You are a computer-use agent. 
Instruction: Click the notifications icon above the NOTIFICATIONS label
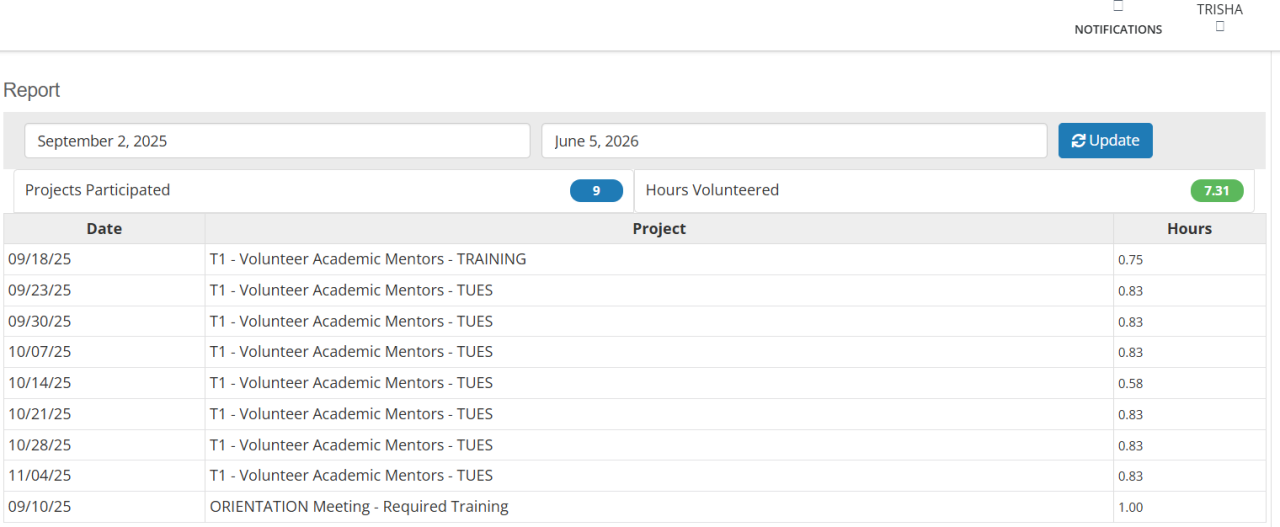1118,7
